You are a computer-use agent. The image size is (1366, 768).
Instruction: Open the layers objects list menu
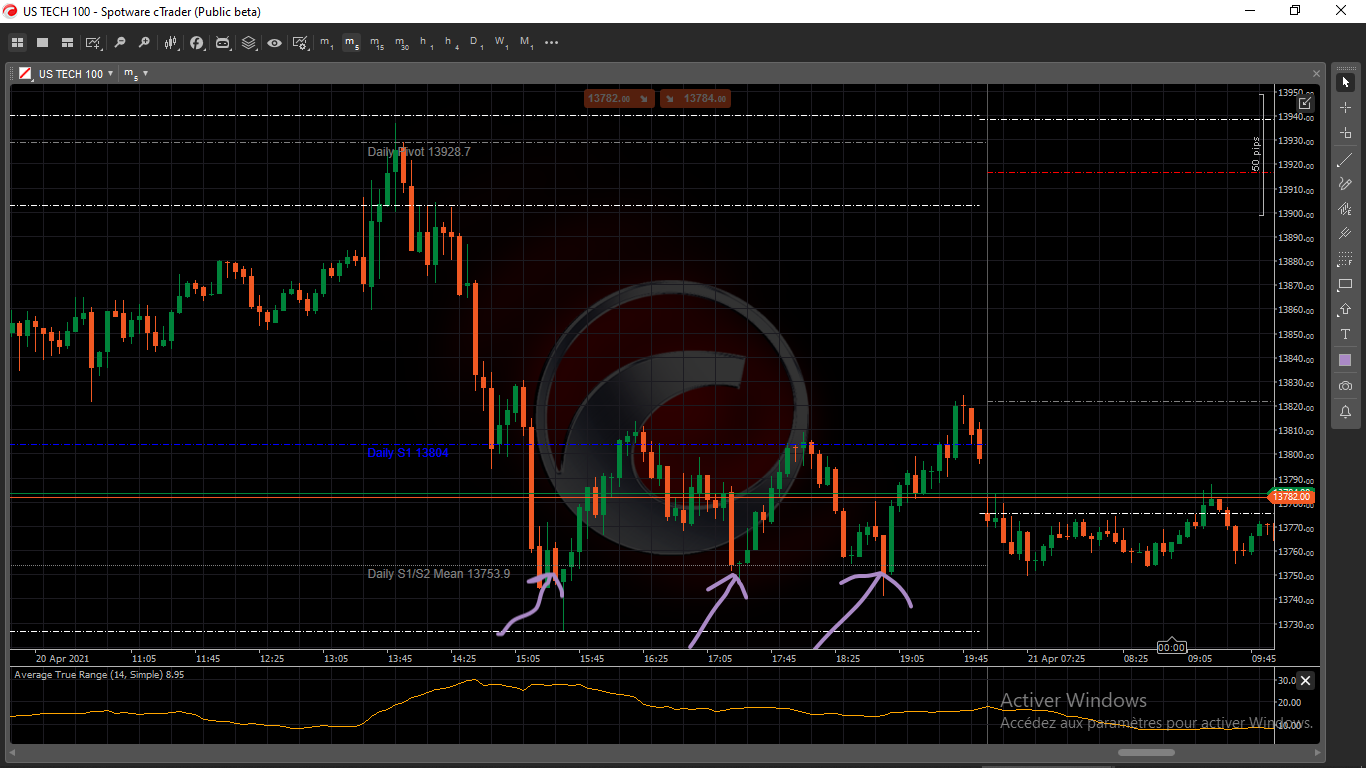pos(249,43)
